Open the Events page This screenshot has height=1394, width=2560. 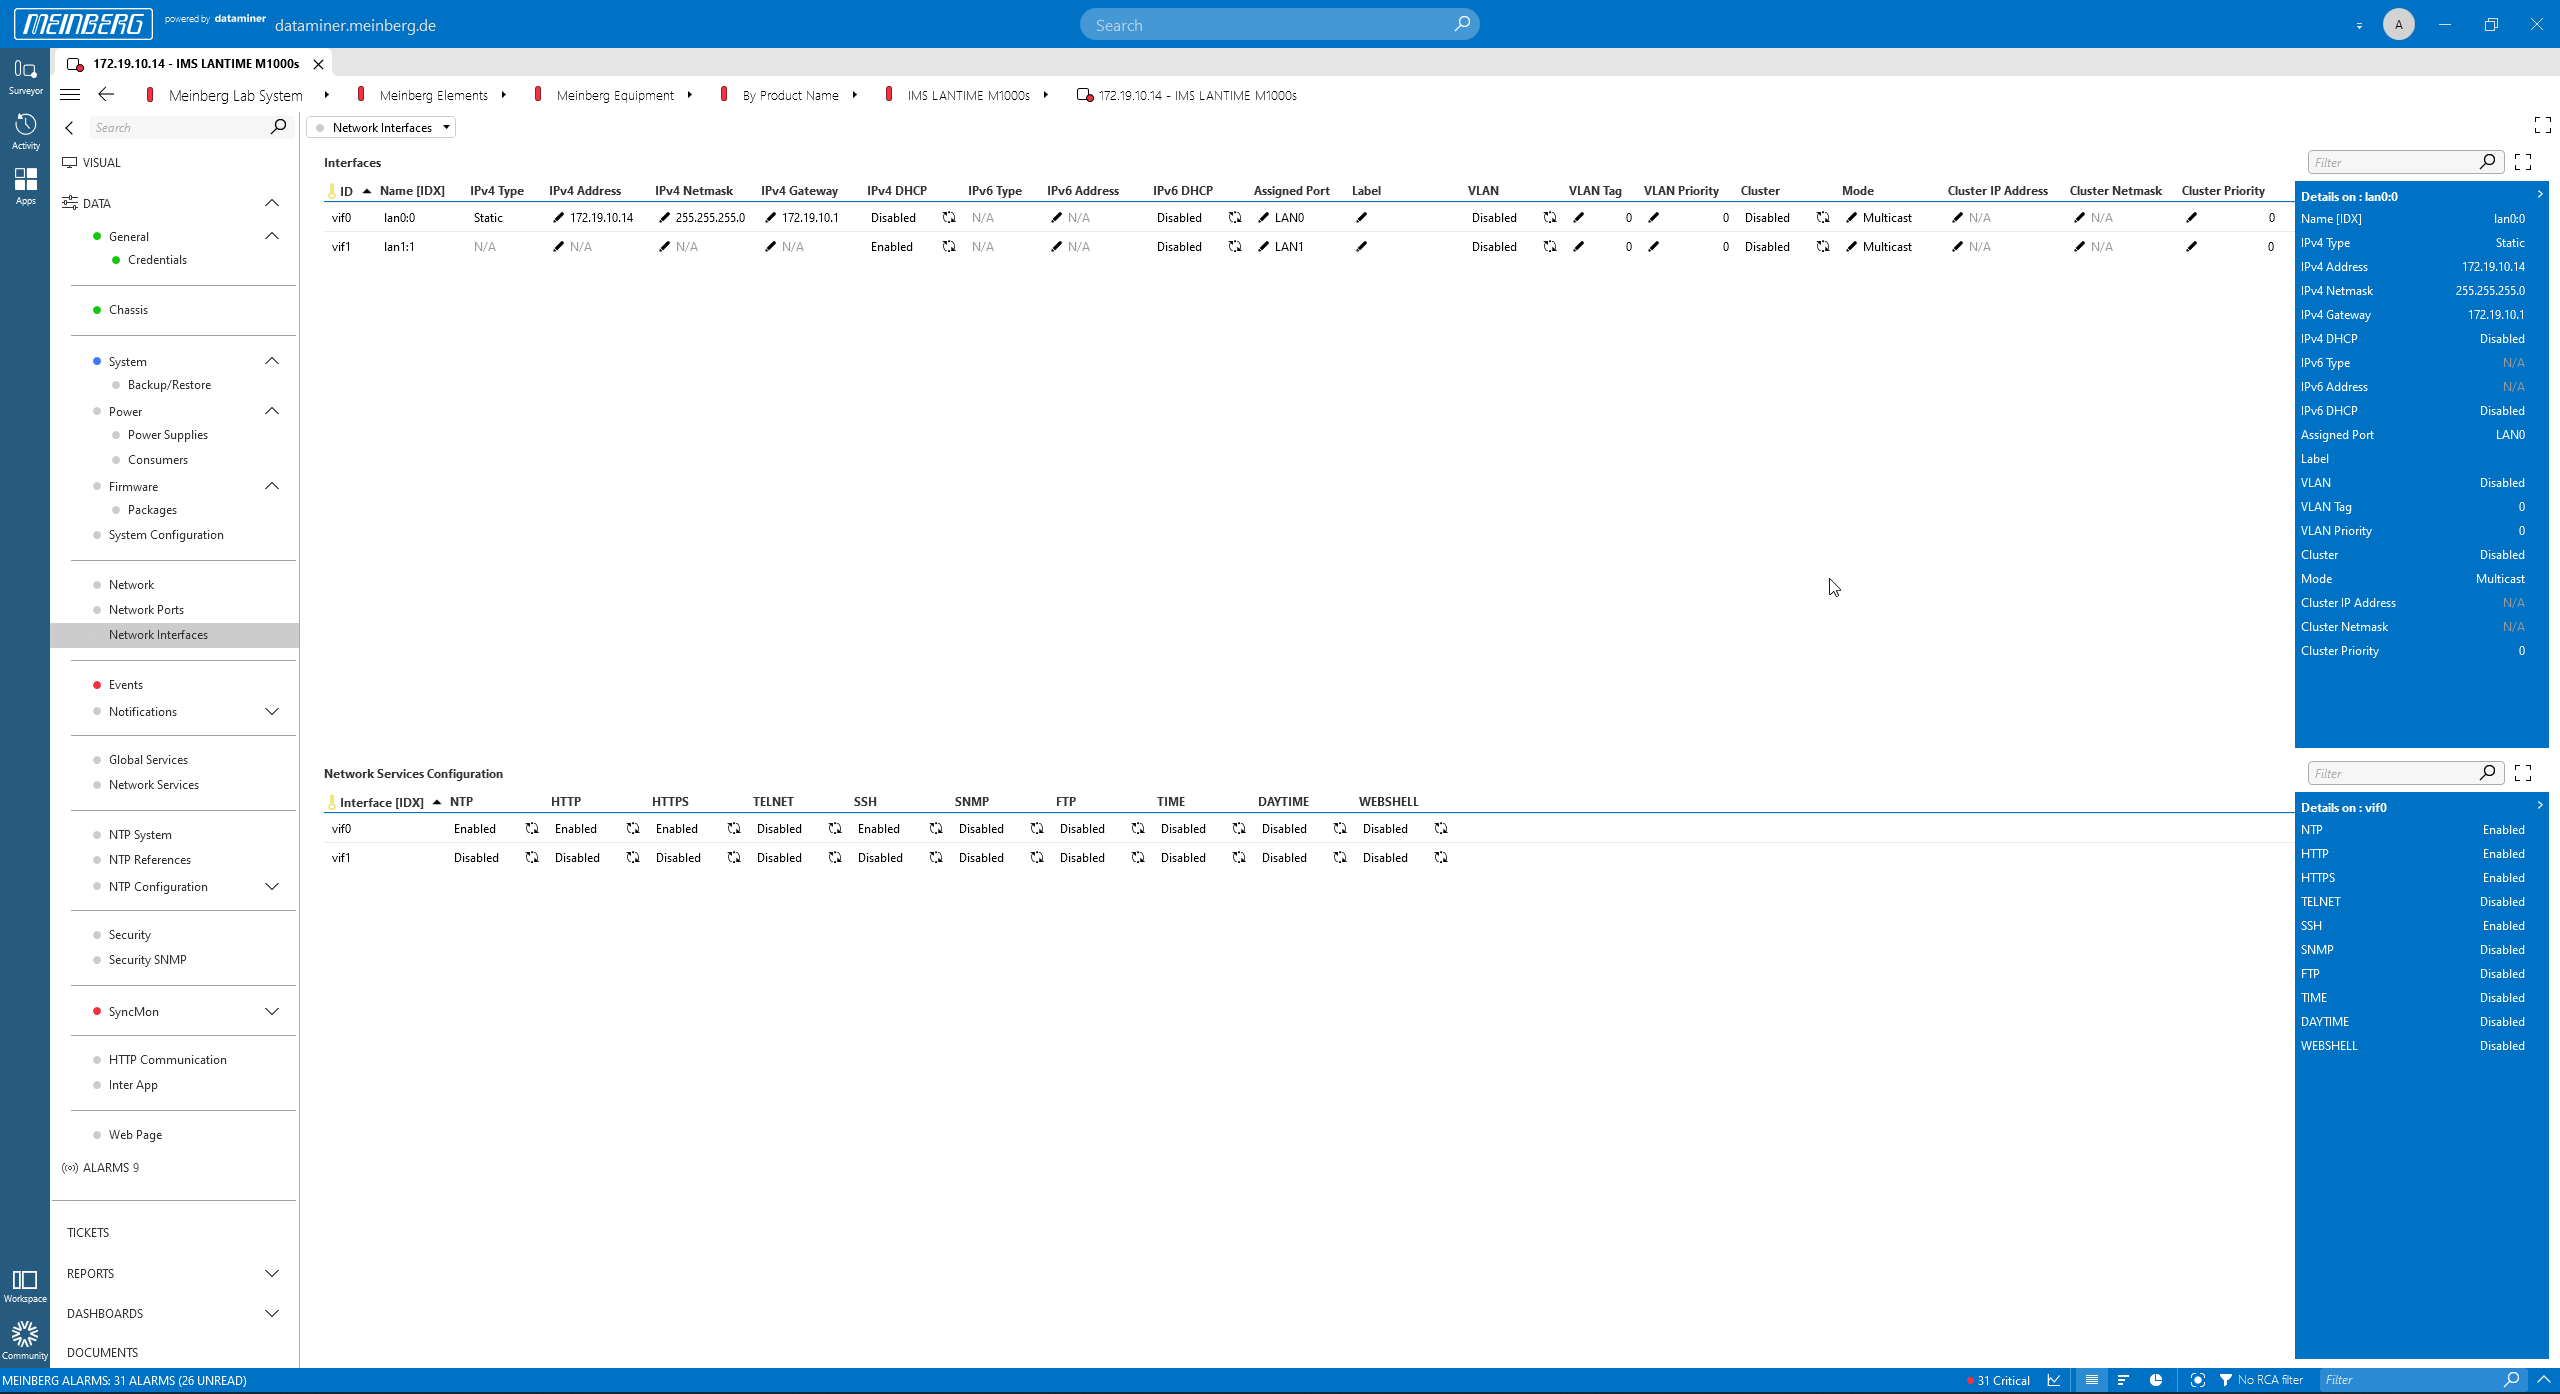(x=125, y=684)
